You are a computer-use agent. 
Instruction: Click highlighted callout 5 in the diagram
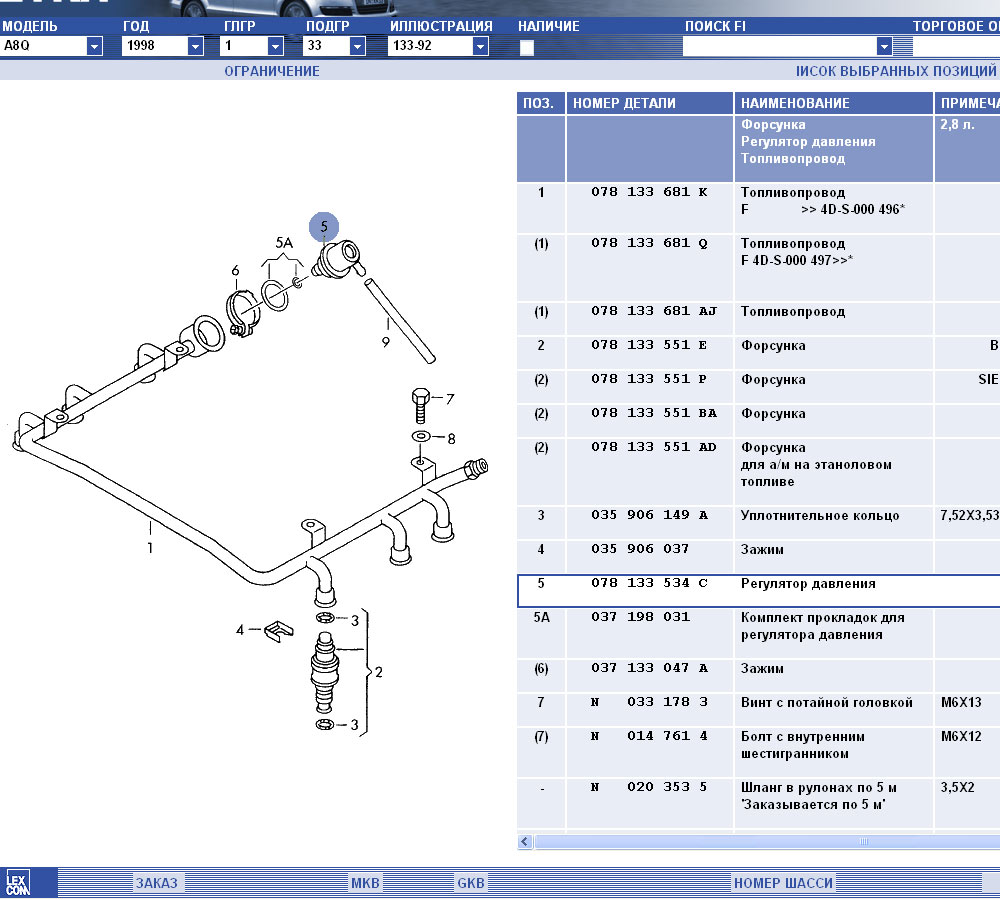[324, 227]
